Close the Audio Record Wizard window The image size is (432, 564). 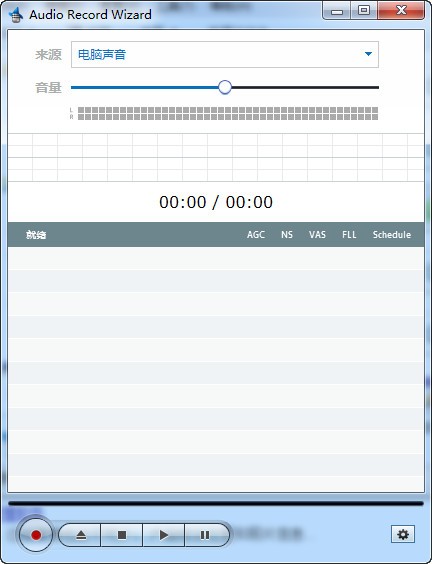pos(401,10)
